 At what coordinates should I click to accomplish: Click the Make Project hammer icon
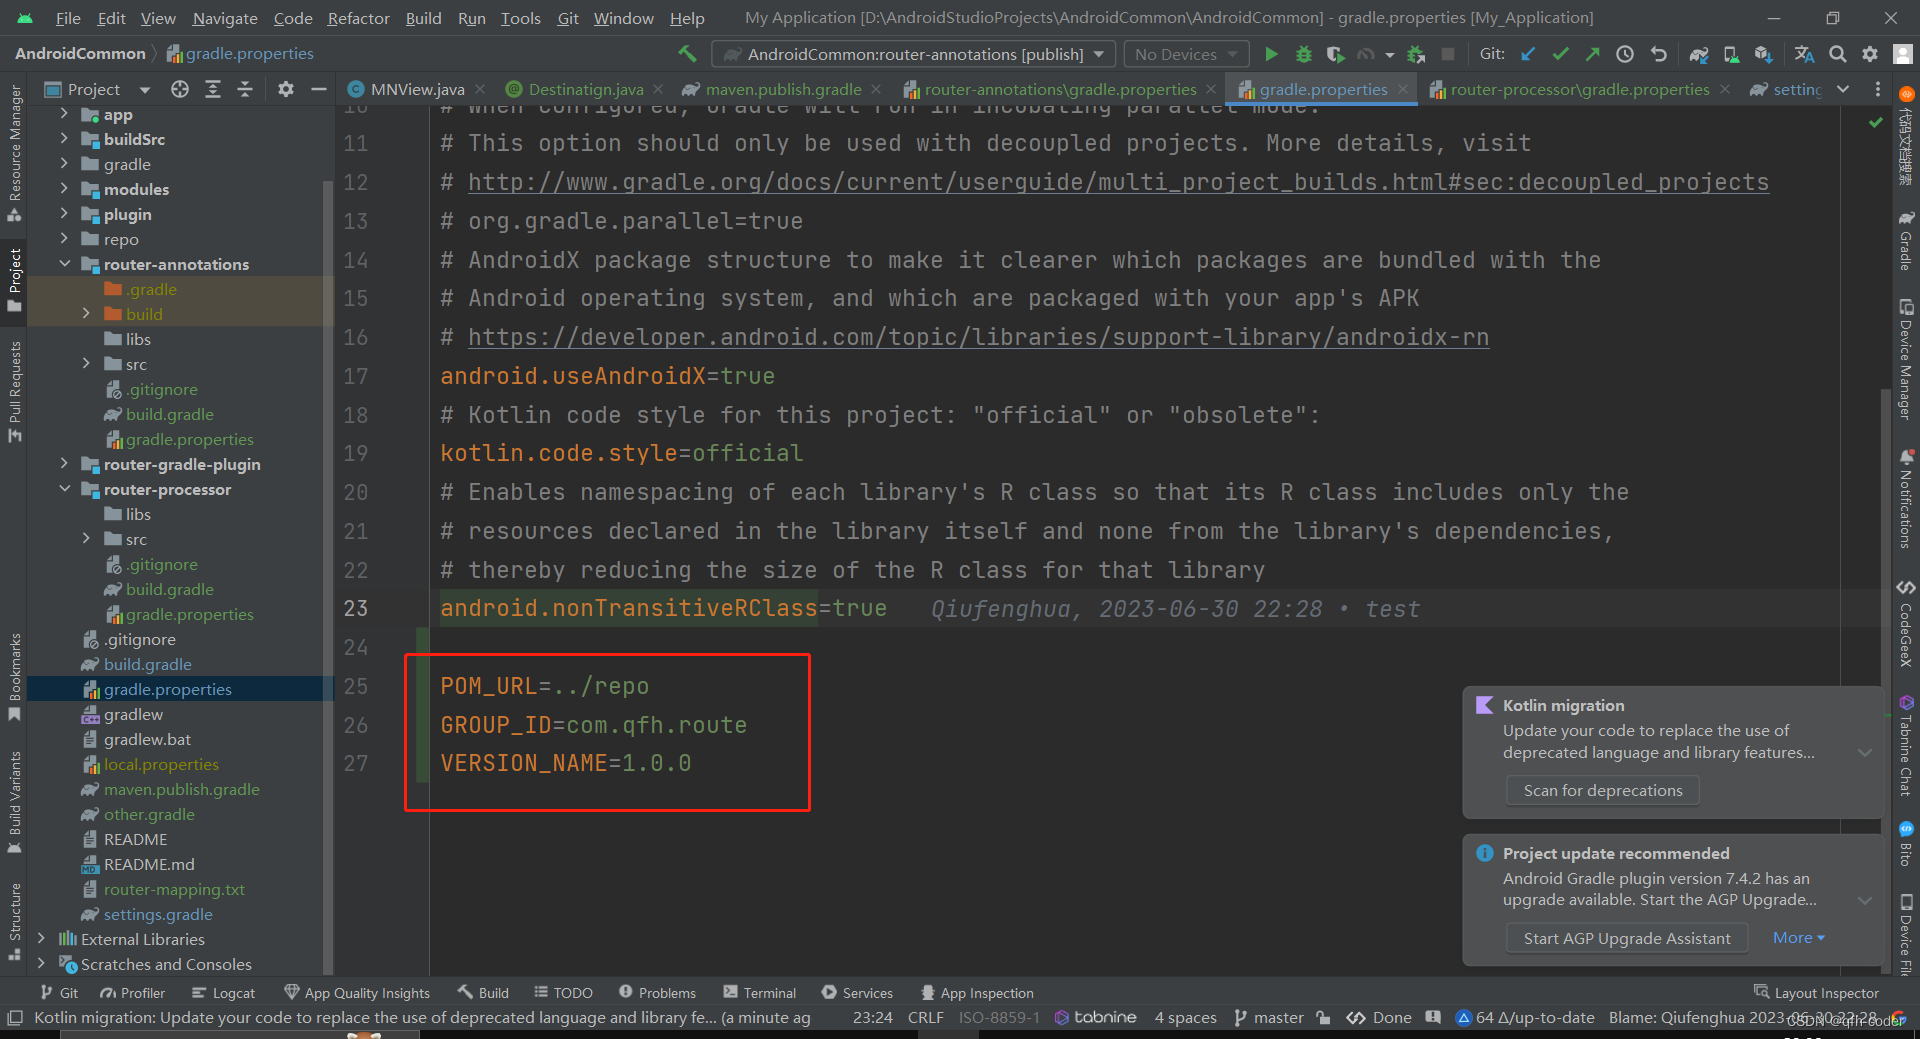(x=687, y=54)
